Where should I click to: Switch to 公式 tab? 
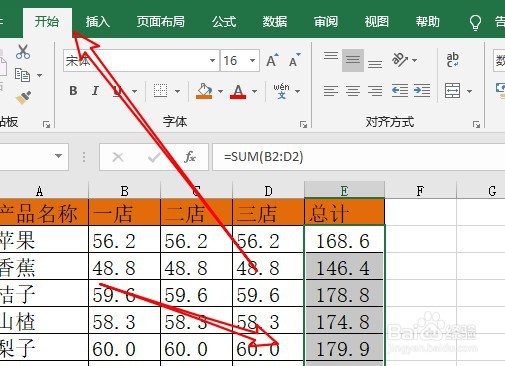(224, 22)
